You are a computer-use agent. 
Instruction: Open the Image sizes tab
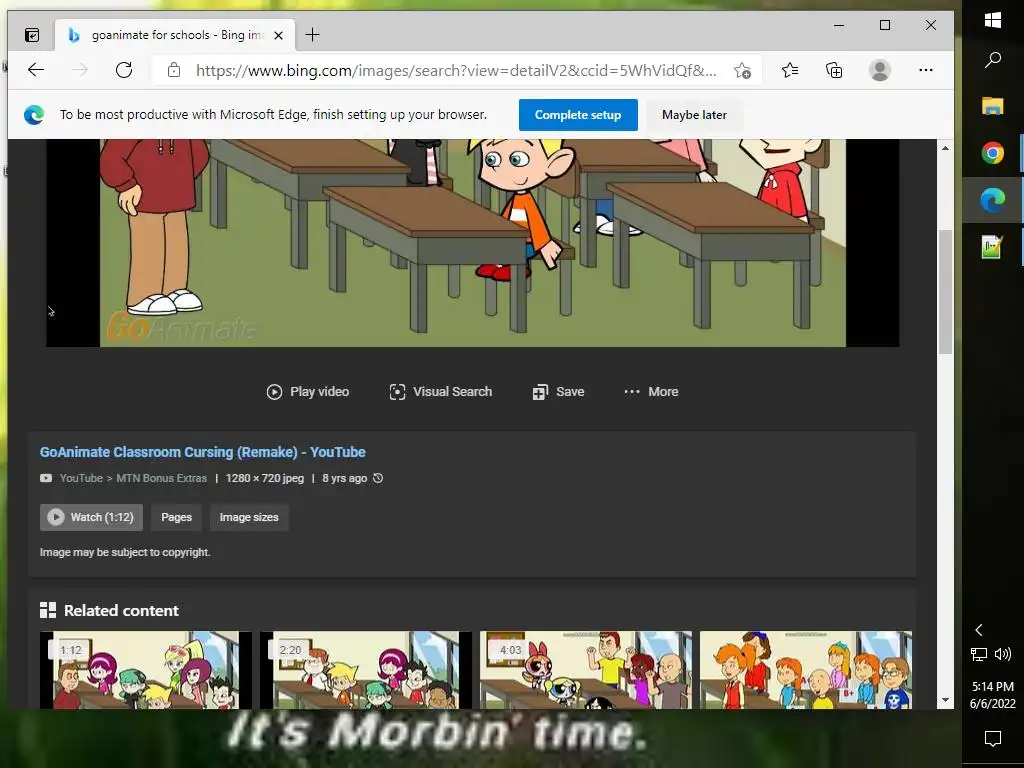249,517
